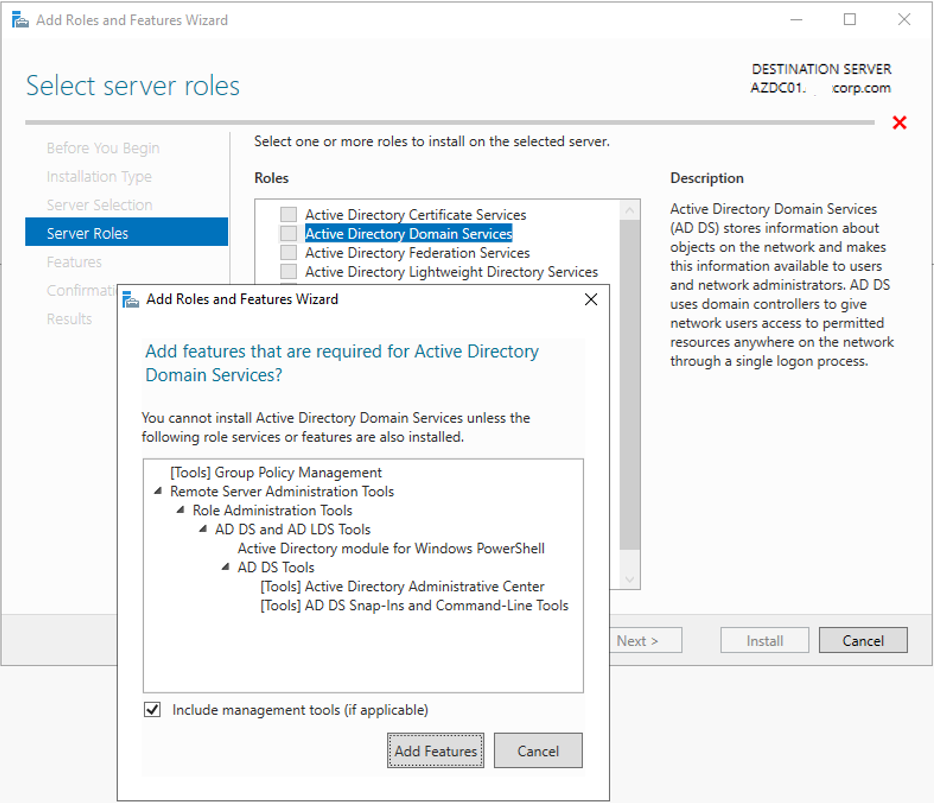This screenshot has height=803, width=935.
Task: Click the wizard icon in main title bar
Action: pos(19,20)
